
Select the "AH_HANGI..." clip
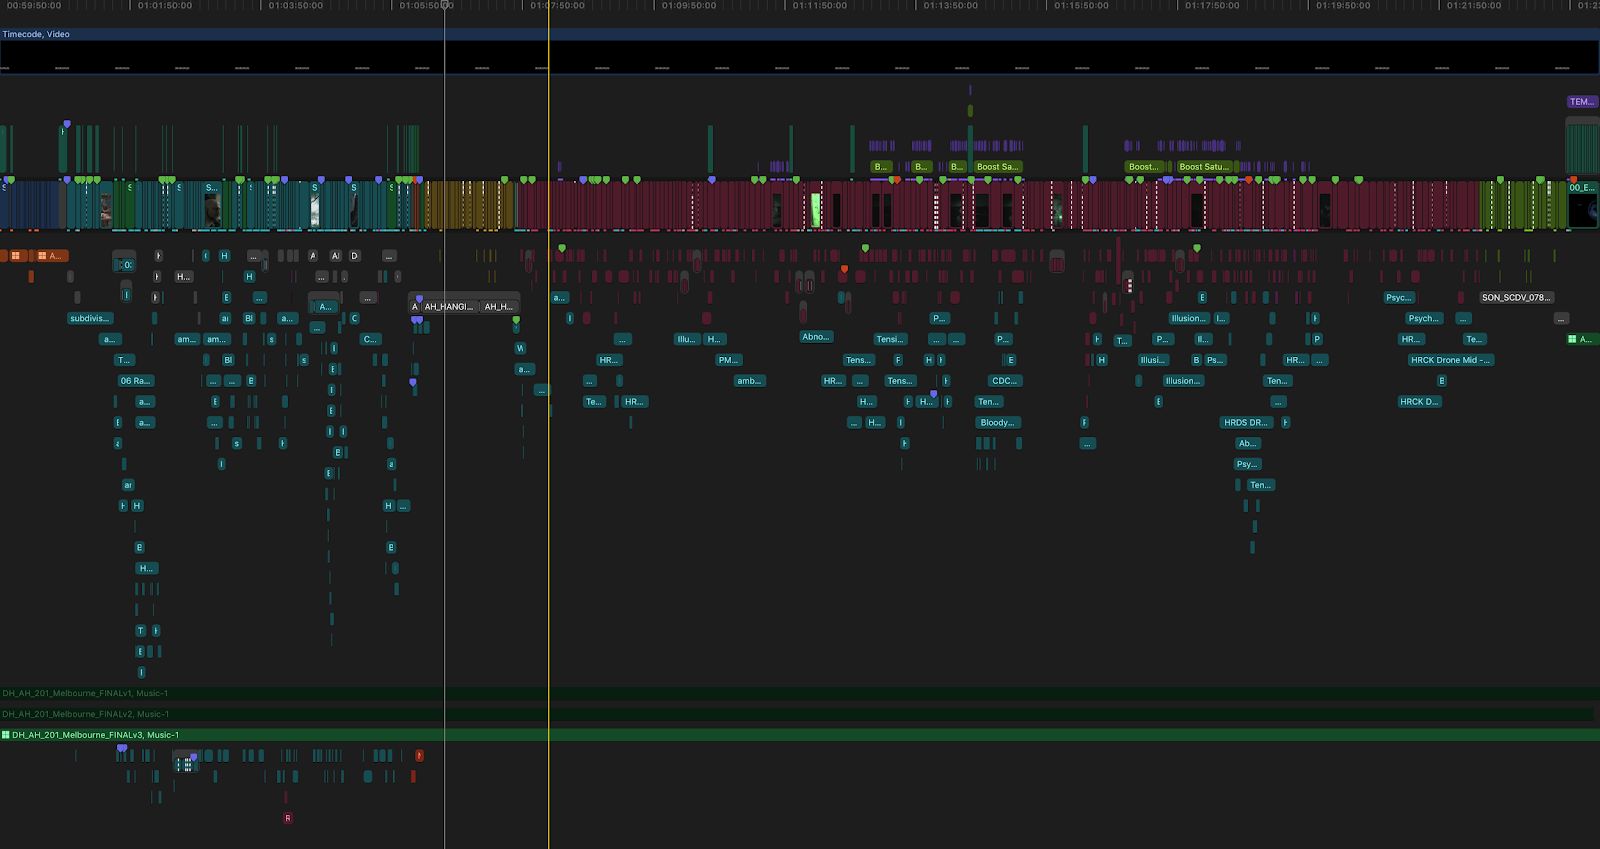coord(449,307)
